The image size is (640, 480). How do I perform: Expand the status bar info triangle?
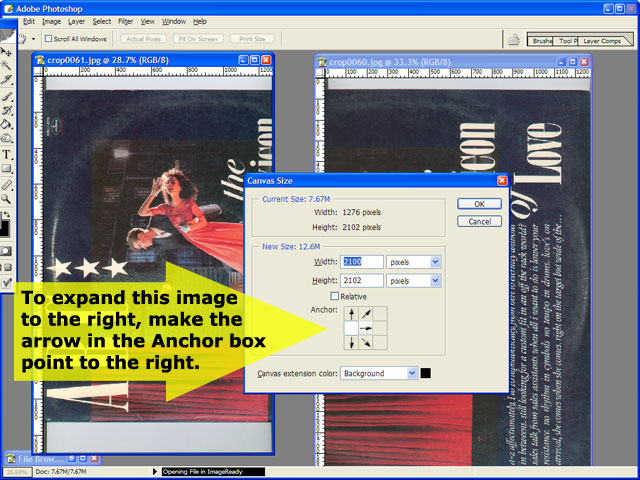point(155,472)
